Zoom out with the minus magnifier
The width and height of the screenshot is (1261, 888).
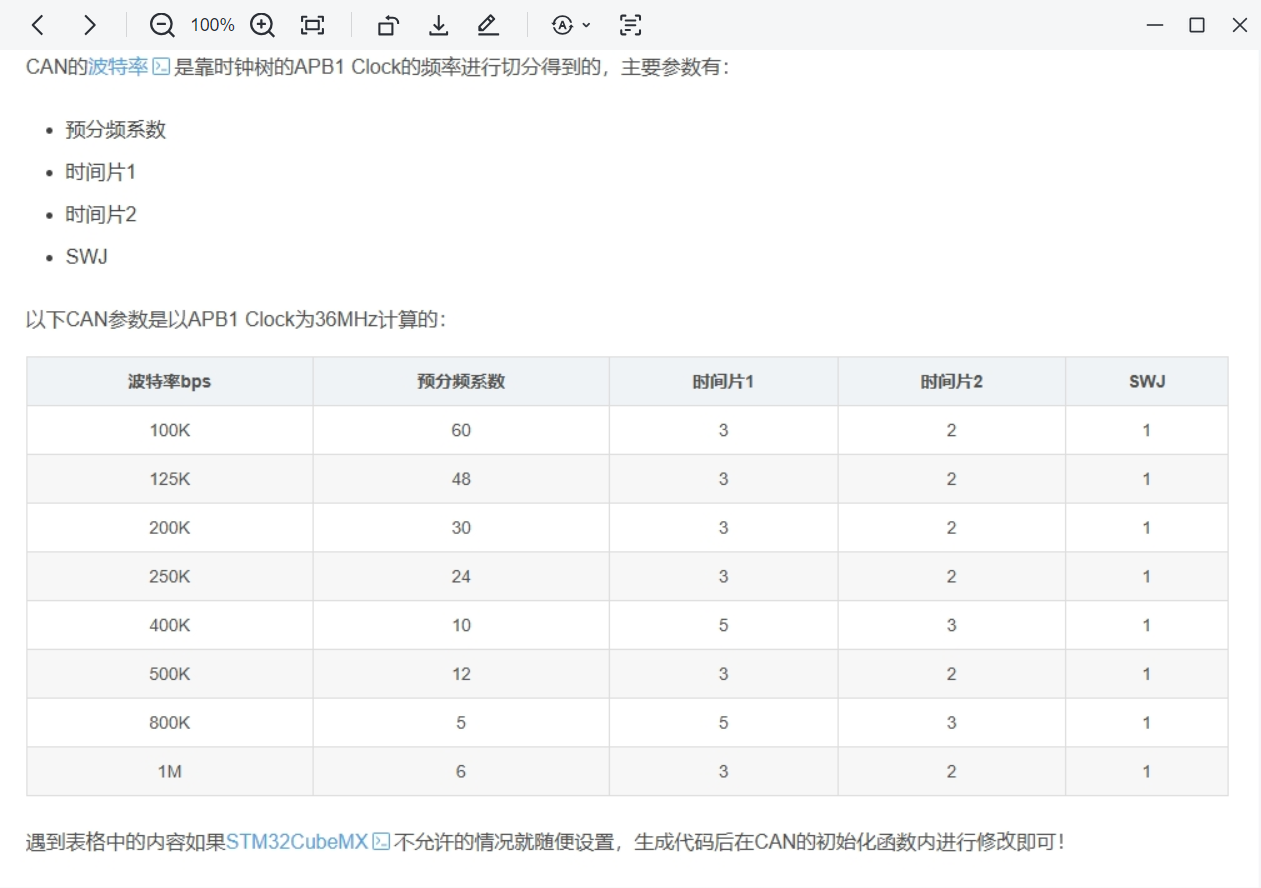coord(162,25)
